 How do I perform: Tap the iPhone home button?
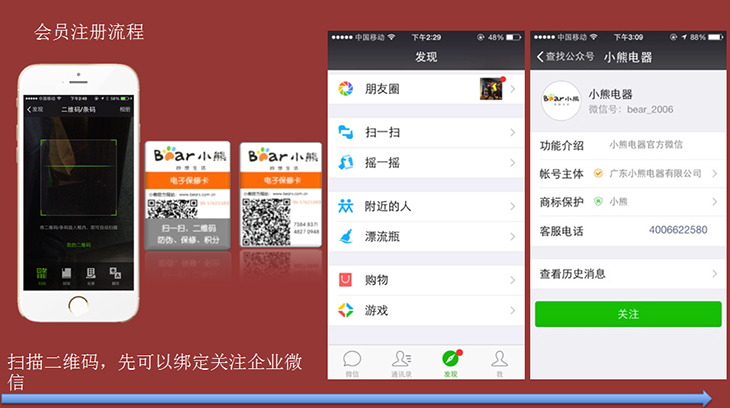click(78, 306)
